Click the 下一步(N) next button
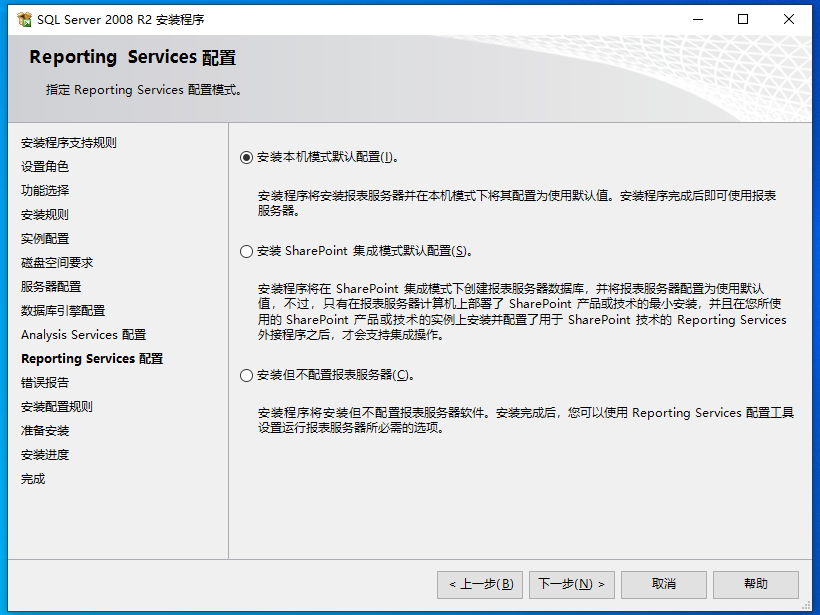 pyautogui.click(x=572, y=584)
